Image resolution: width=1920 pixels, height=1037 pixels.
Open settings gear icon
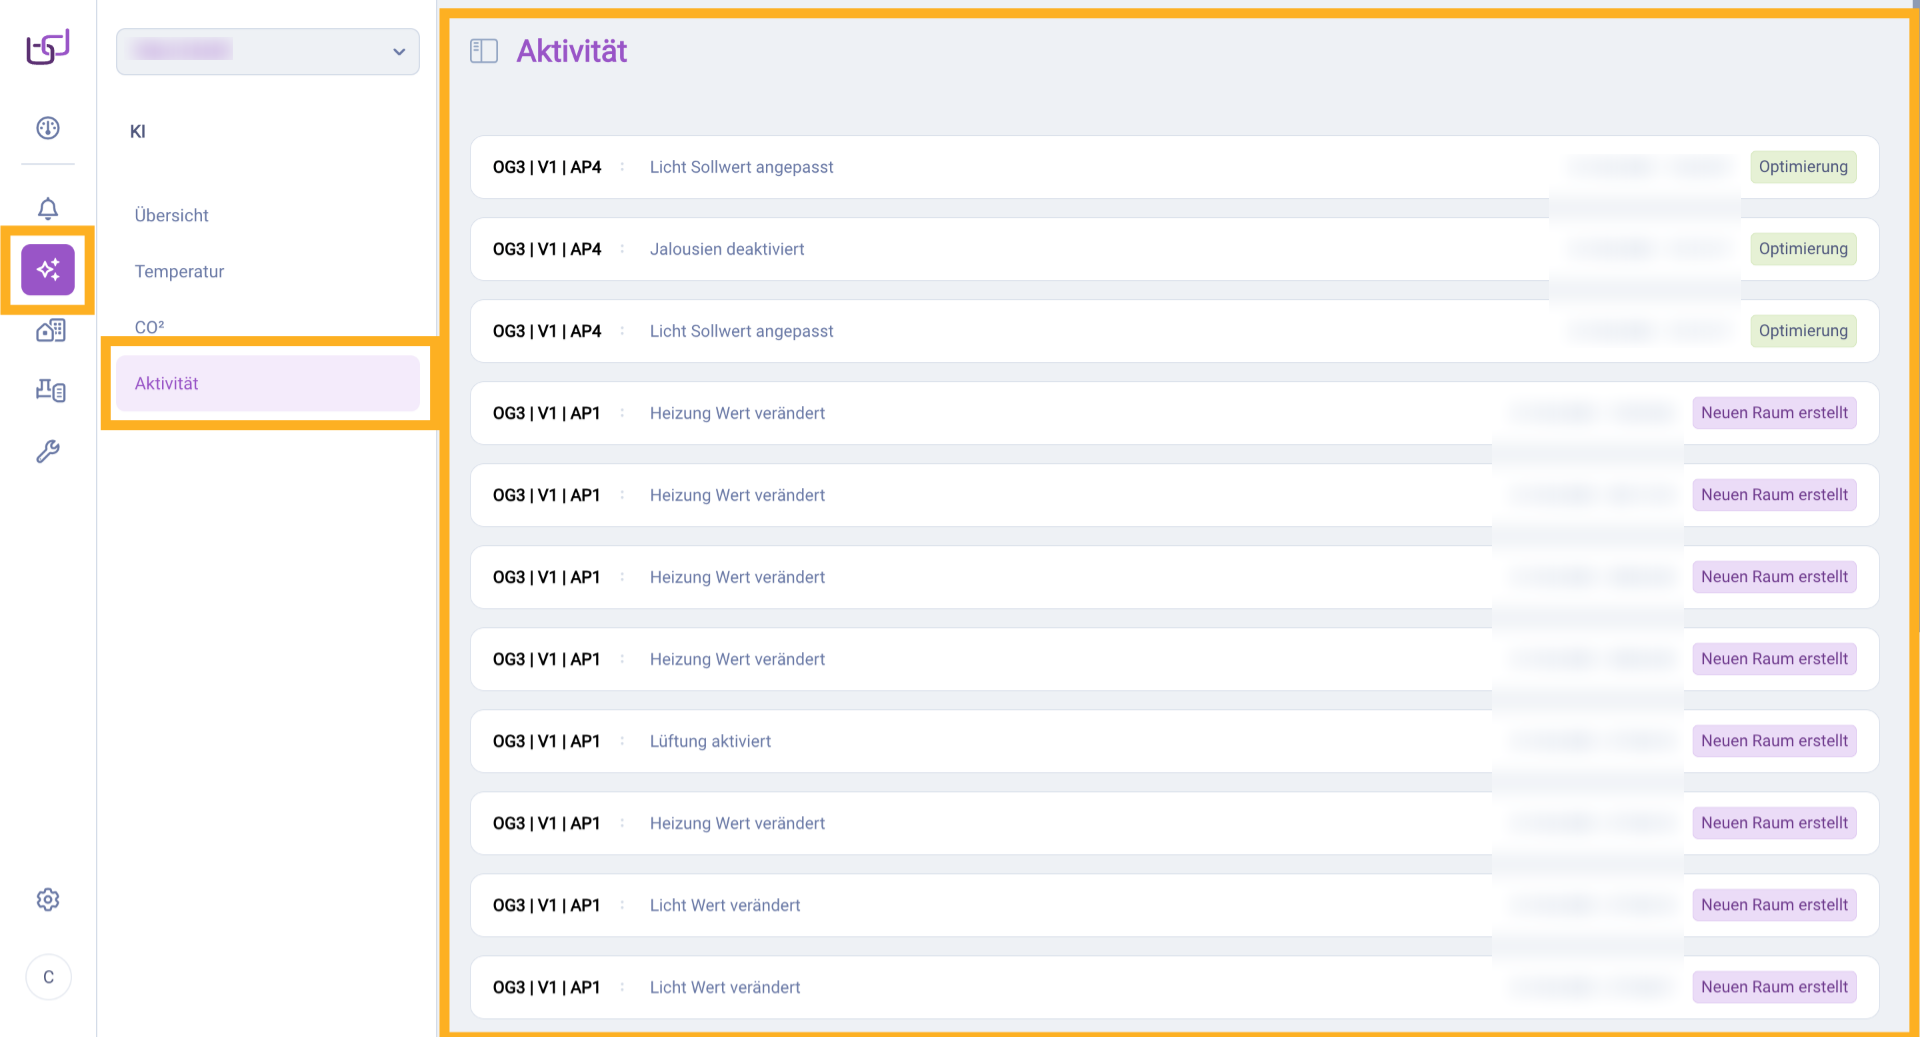(48, 900)
